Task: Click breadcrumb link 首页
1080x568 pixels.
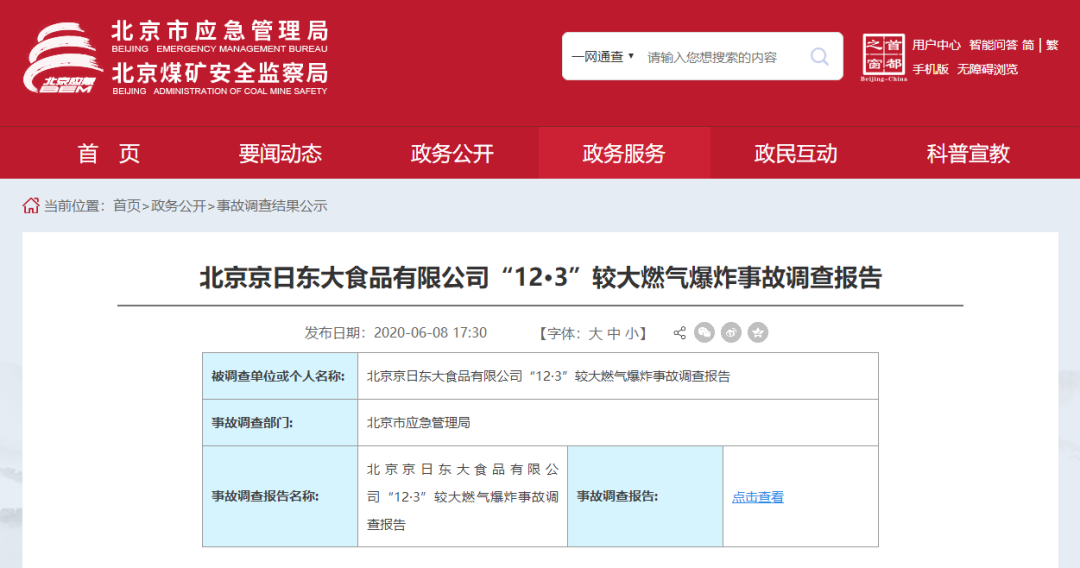Action: (127, 206)
